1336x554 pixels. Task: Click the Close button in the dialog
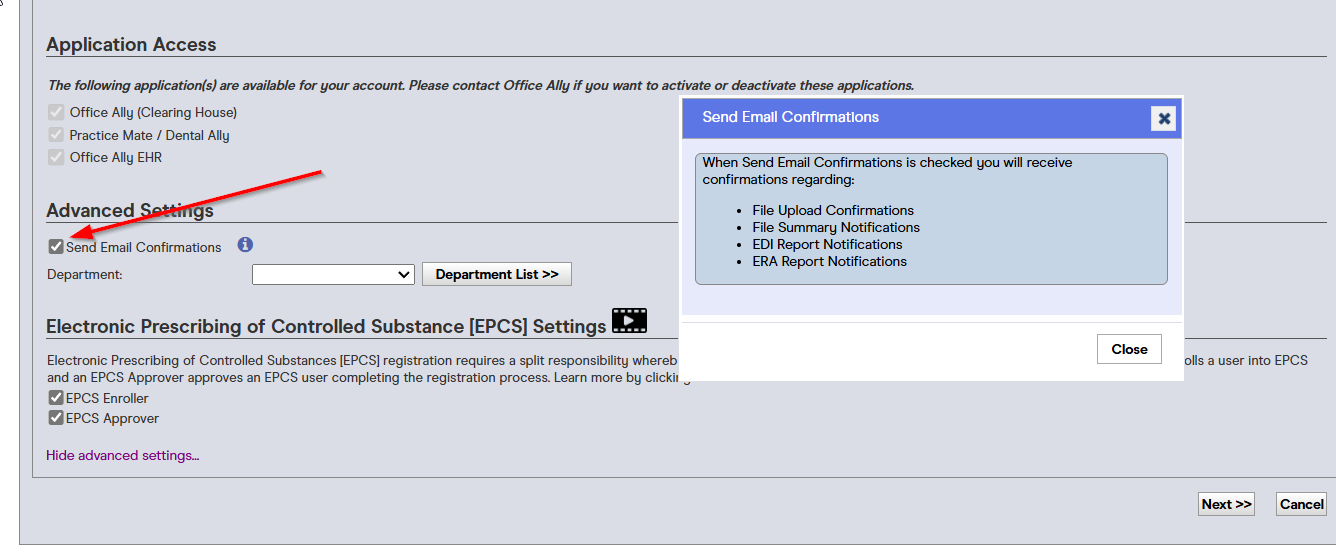coord(1129,349)
